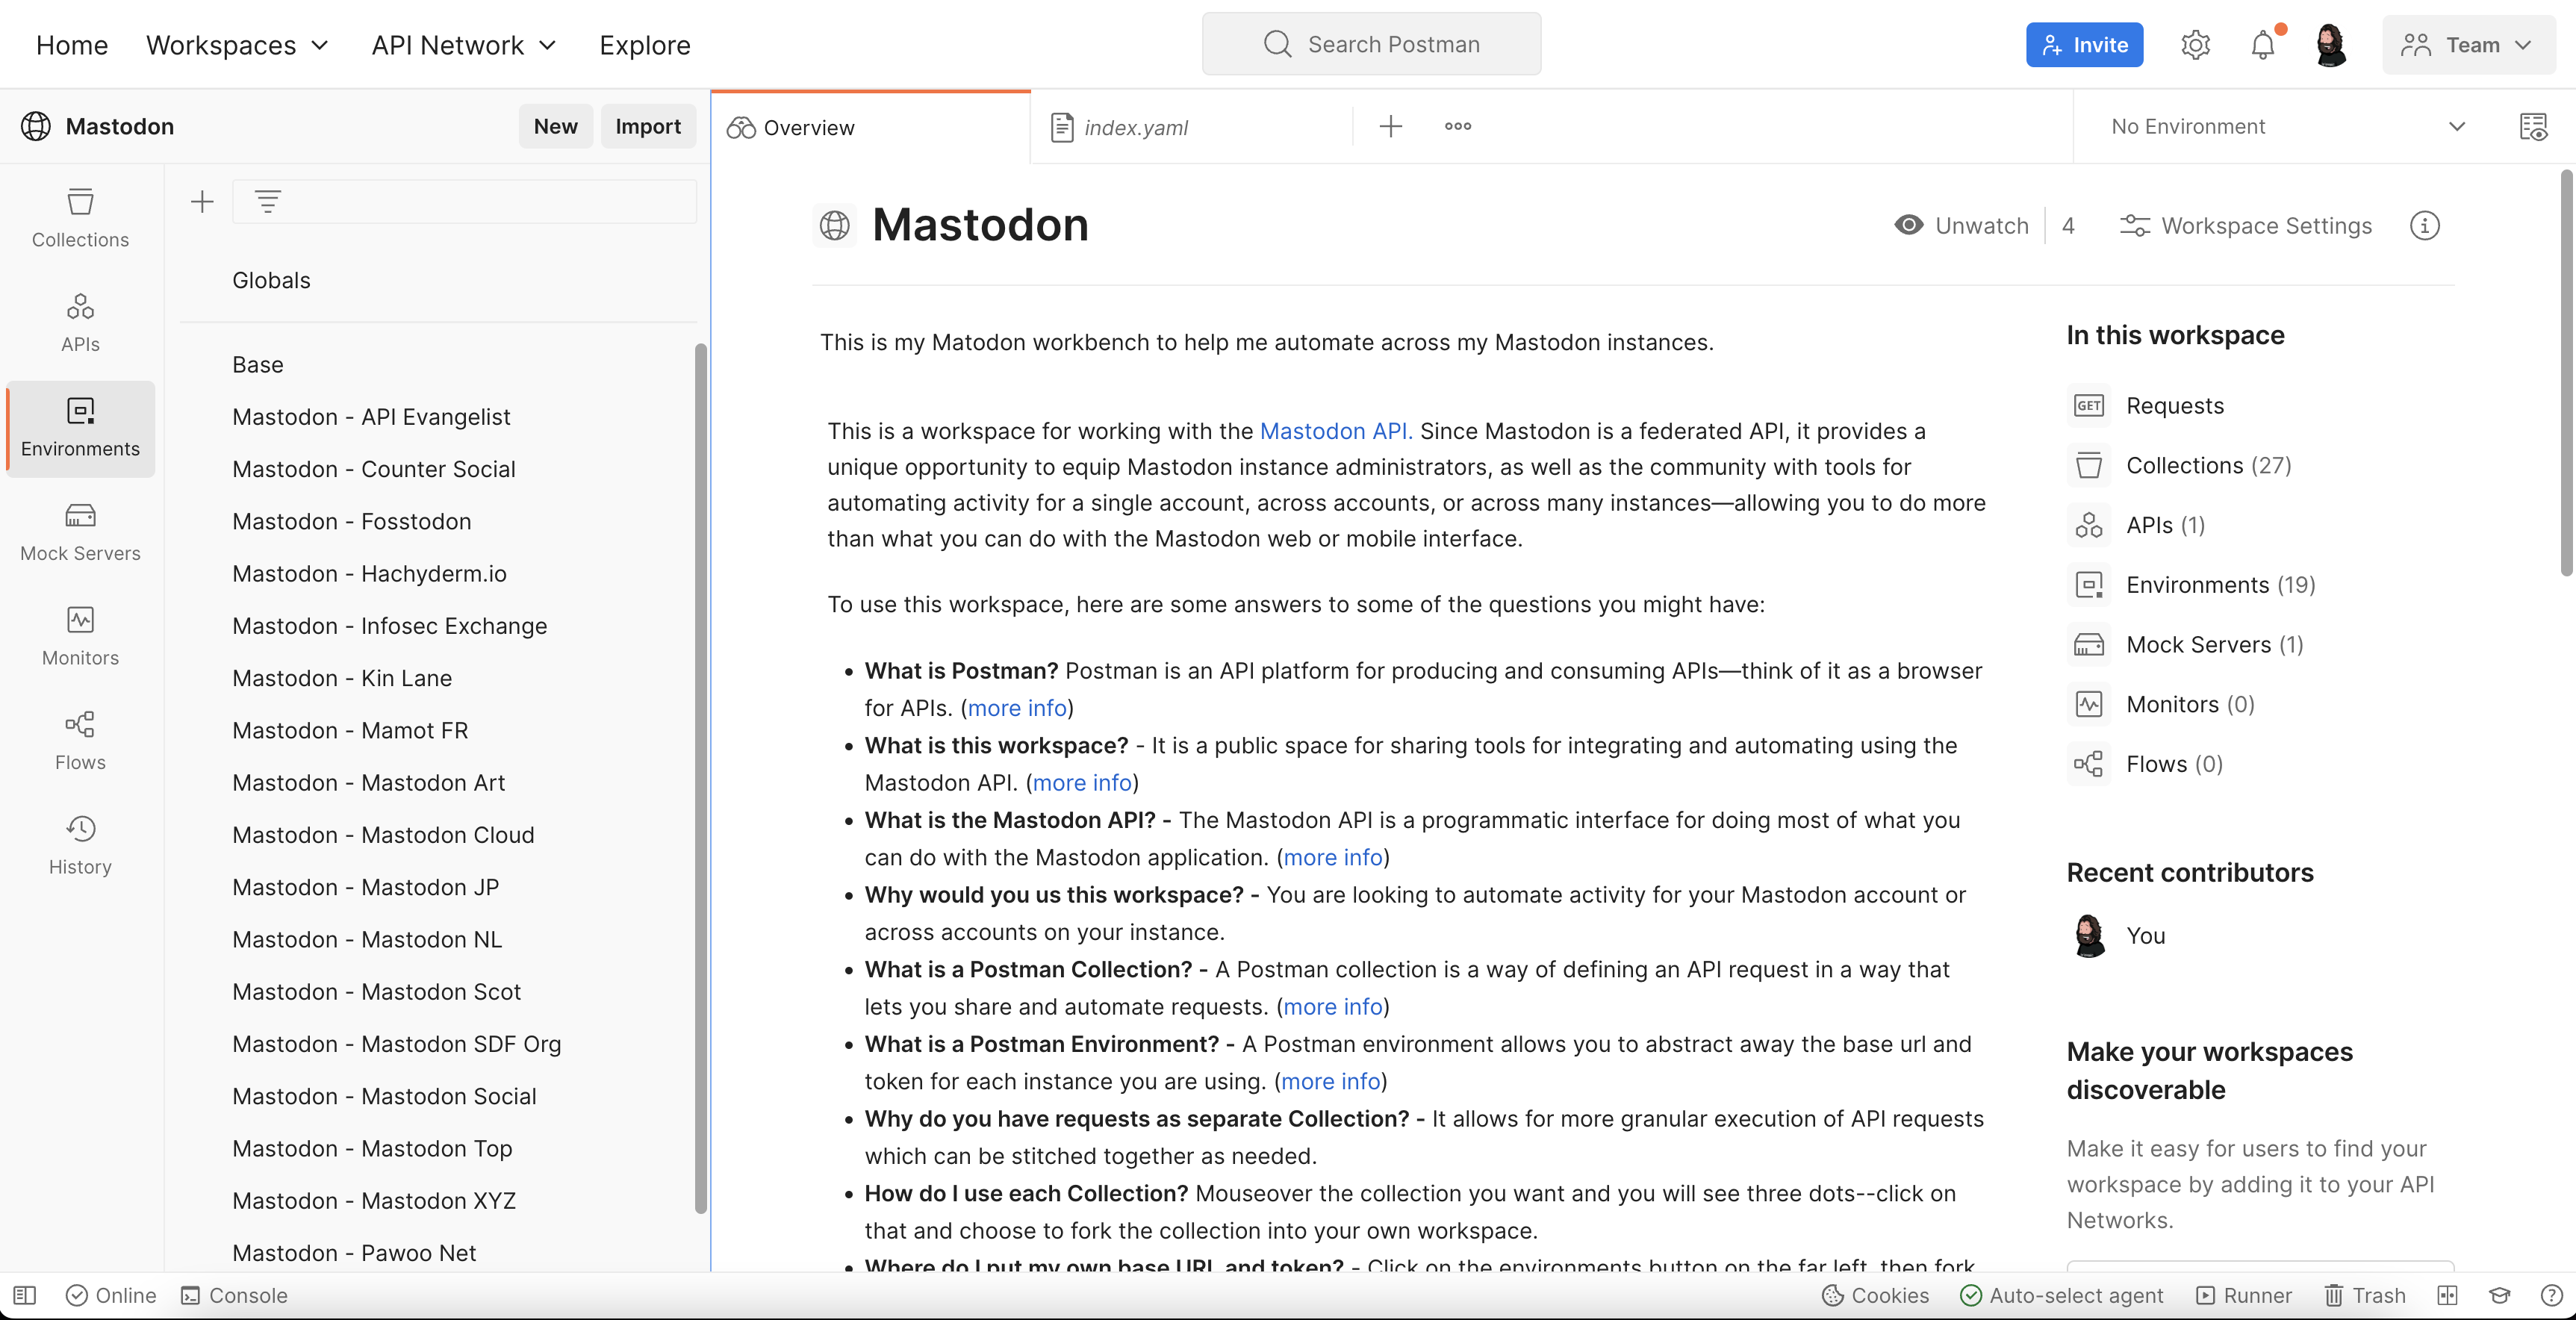Open the Mock Servers sidebar section
Image resolution: width=2576 pixels, height=1320 pixels.
80,532
